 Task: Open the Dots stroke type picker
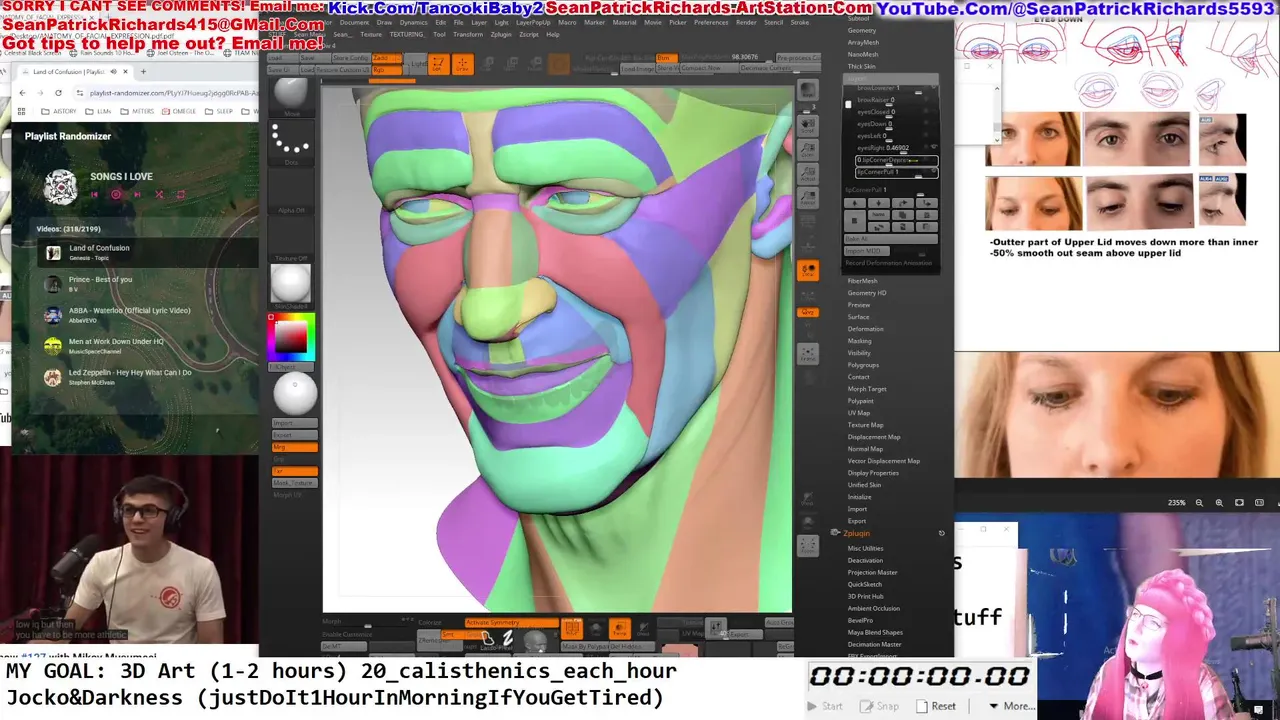point(291,143)
